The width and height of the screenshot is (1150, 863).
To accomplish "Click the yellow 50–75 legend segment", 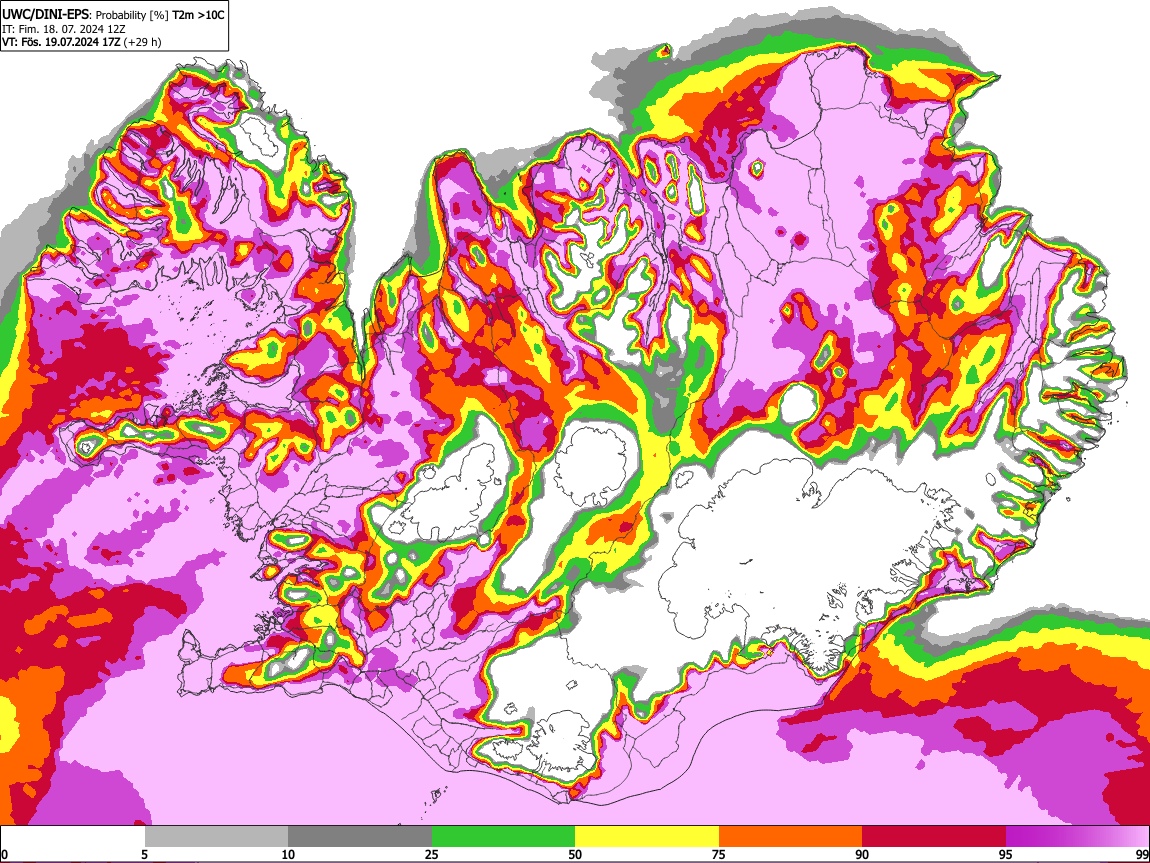I will (647, 836).
